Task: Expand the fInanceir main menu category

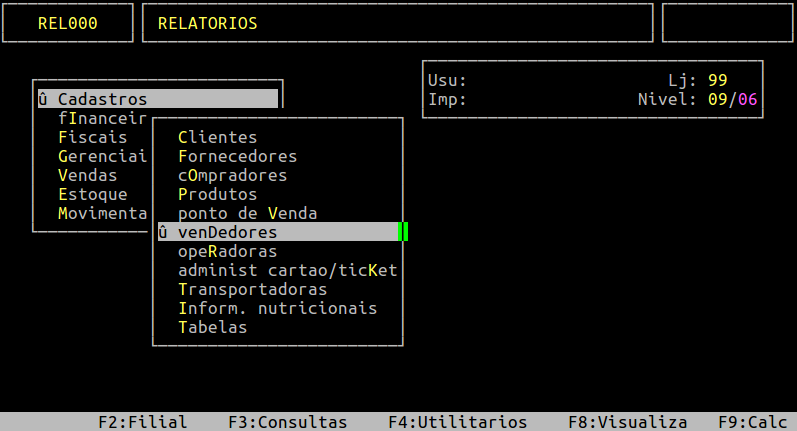Action: click(x=102, y=118)
